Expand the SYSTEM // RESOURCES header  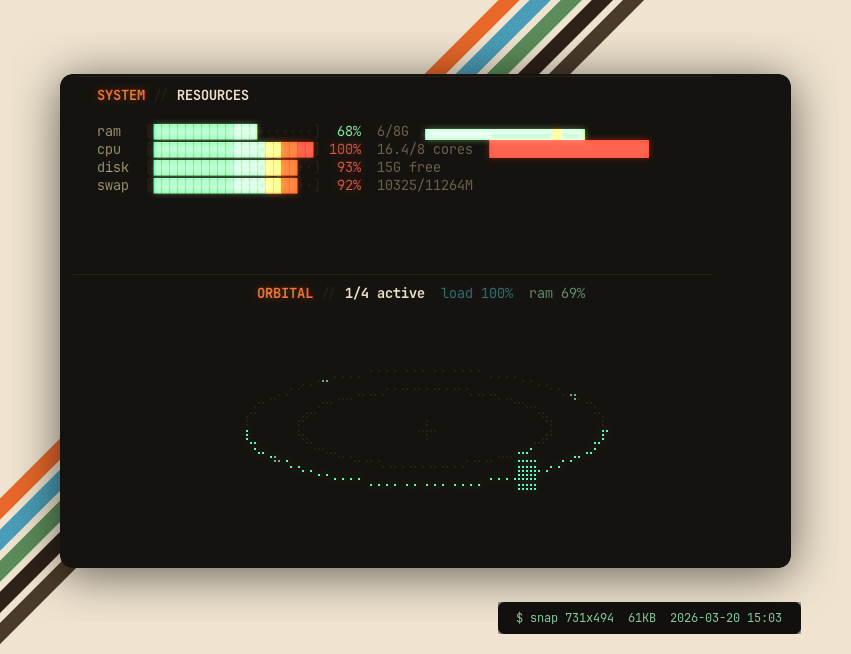173,95
